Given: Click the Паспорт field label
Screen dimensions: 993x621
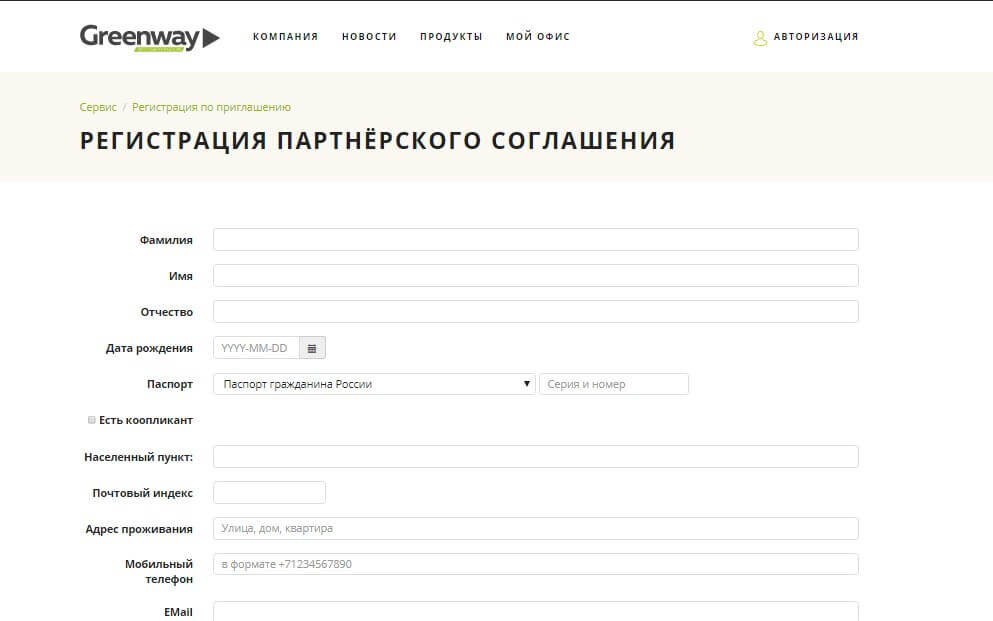Looking at the screenshot, I should click(x=170, y=384).
